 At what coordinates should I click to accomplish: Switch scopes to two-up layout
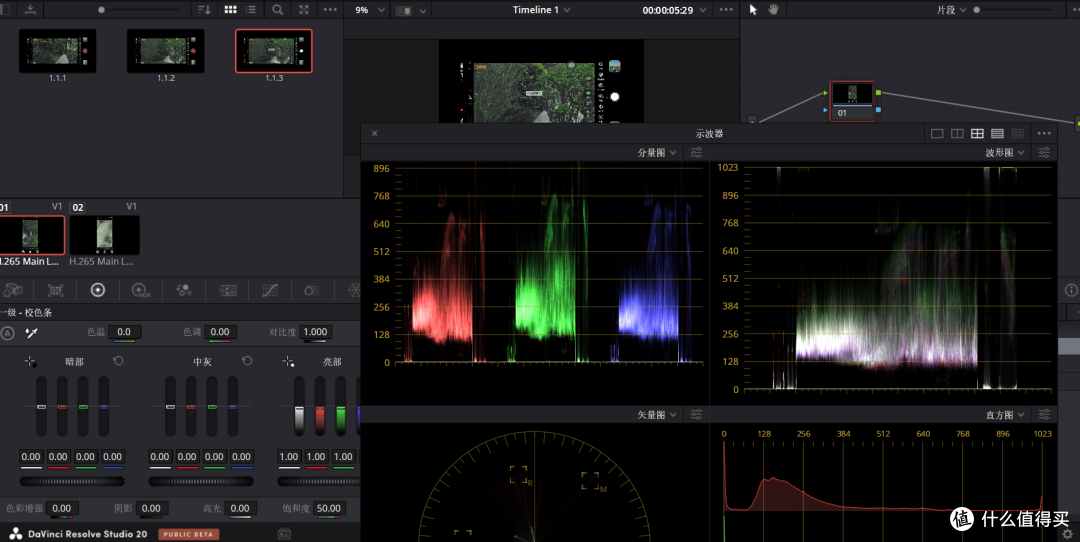click(957, 134)
